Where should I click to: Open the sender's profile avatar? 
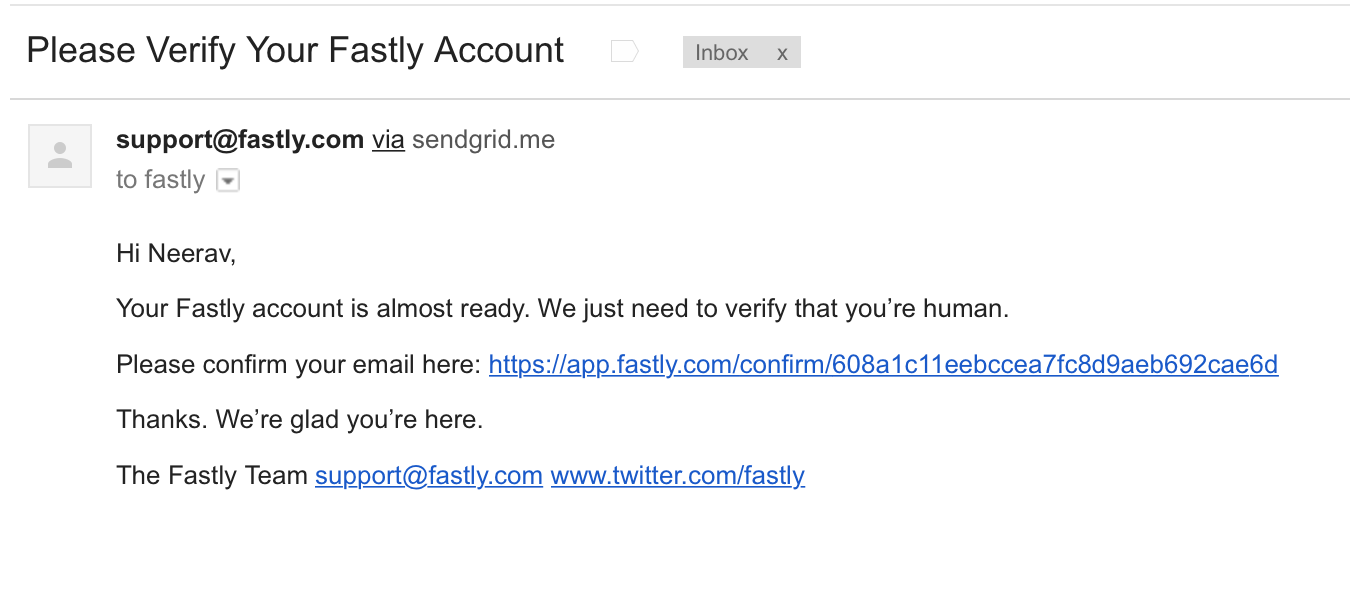(60, 156)
